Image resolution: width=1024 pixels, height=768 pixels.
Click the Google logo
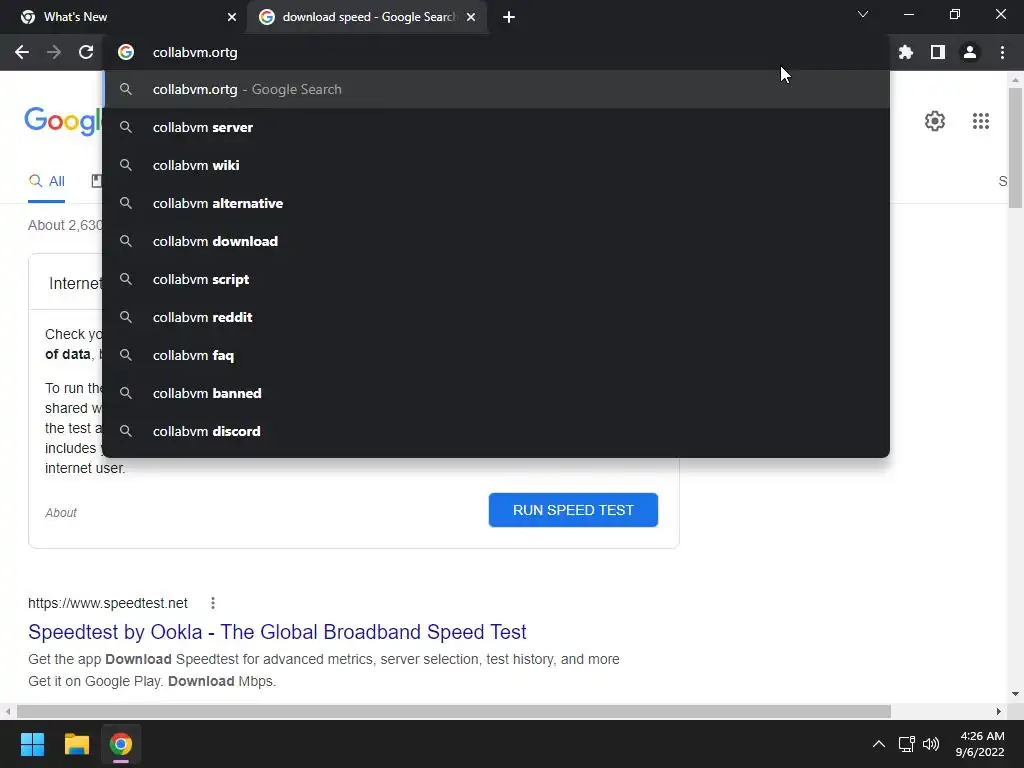[x=63, y=121]
